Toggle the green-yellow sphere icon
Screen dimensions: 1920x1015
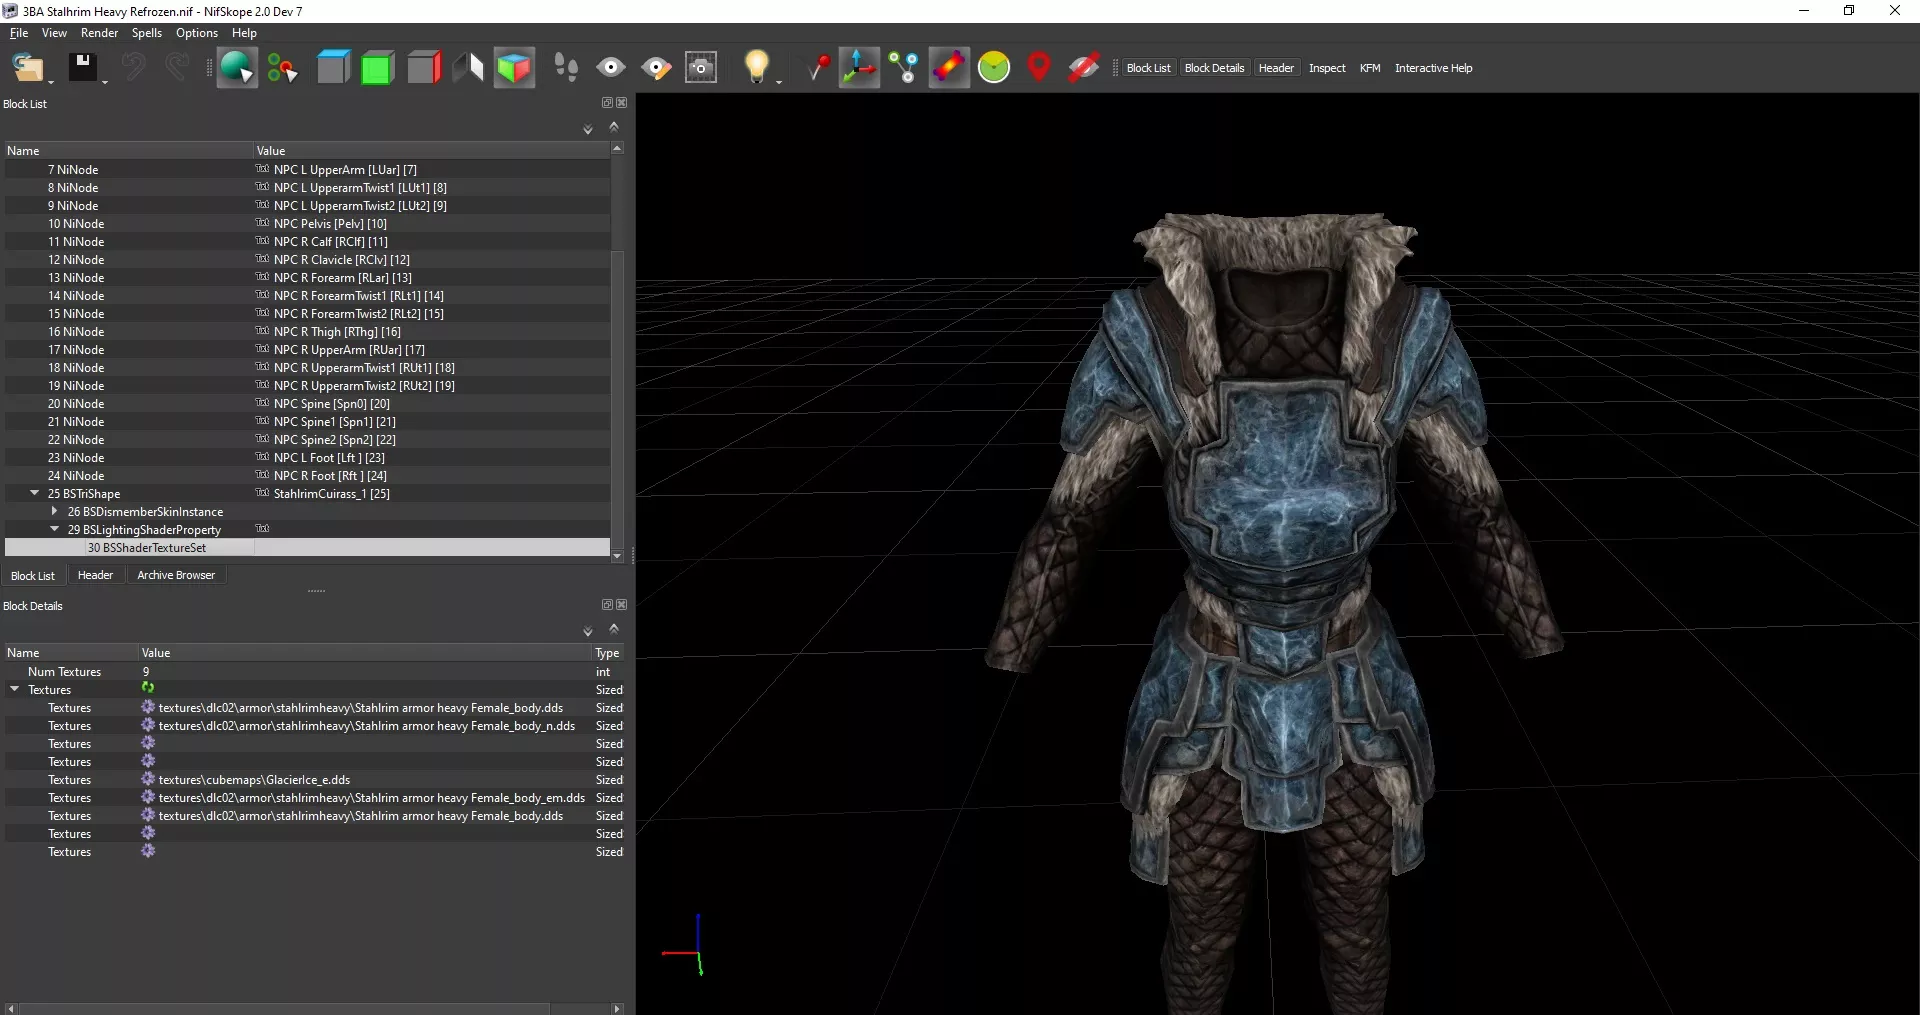994,68
